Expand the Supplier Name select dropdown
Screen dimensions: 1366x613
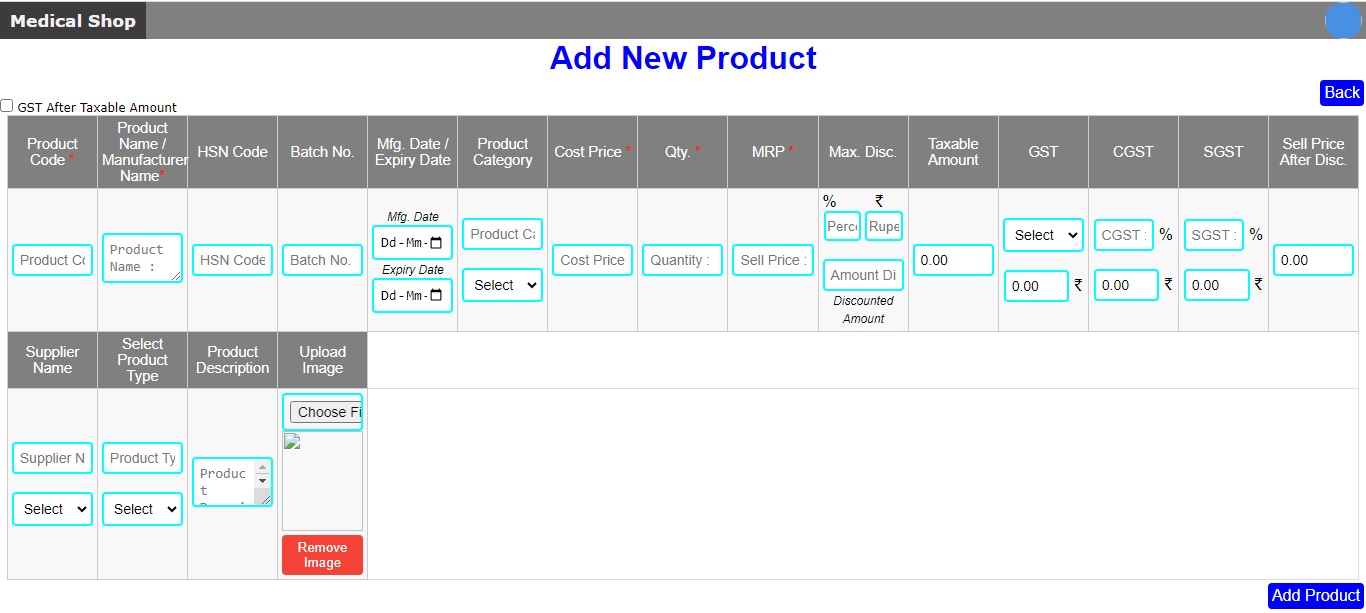pos(52,509)
